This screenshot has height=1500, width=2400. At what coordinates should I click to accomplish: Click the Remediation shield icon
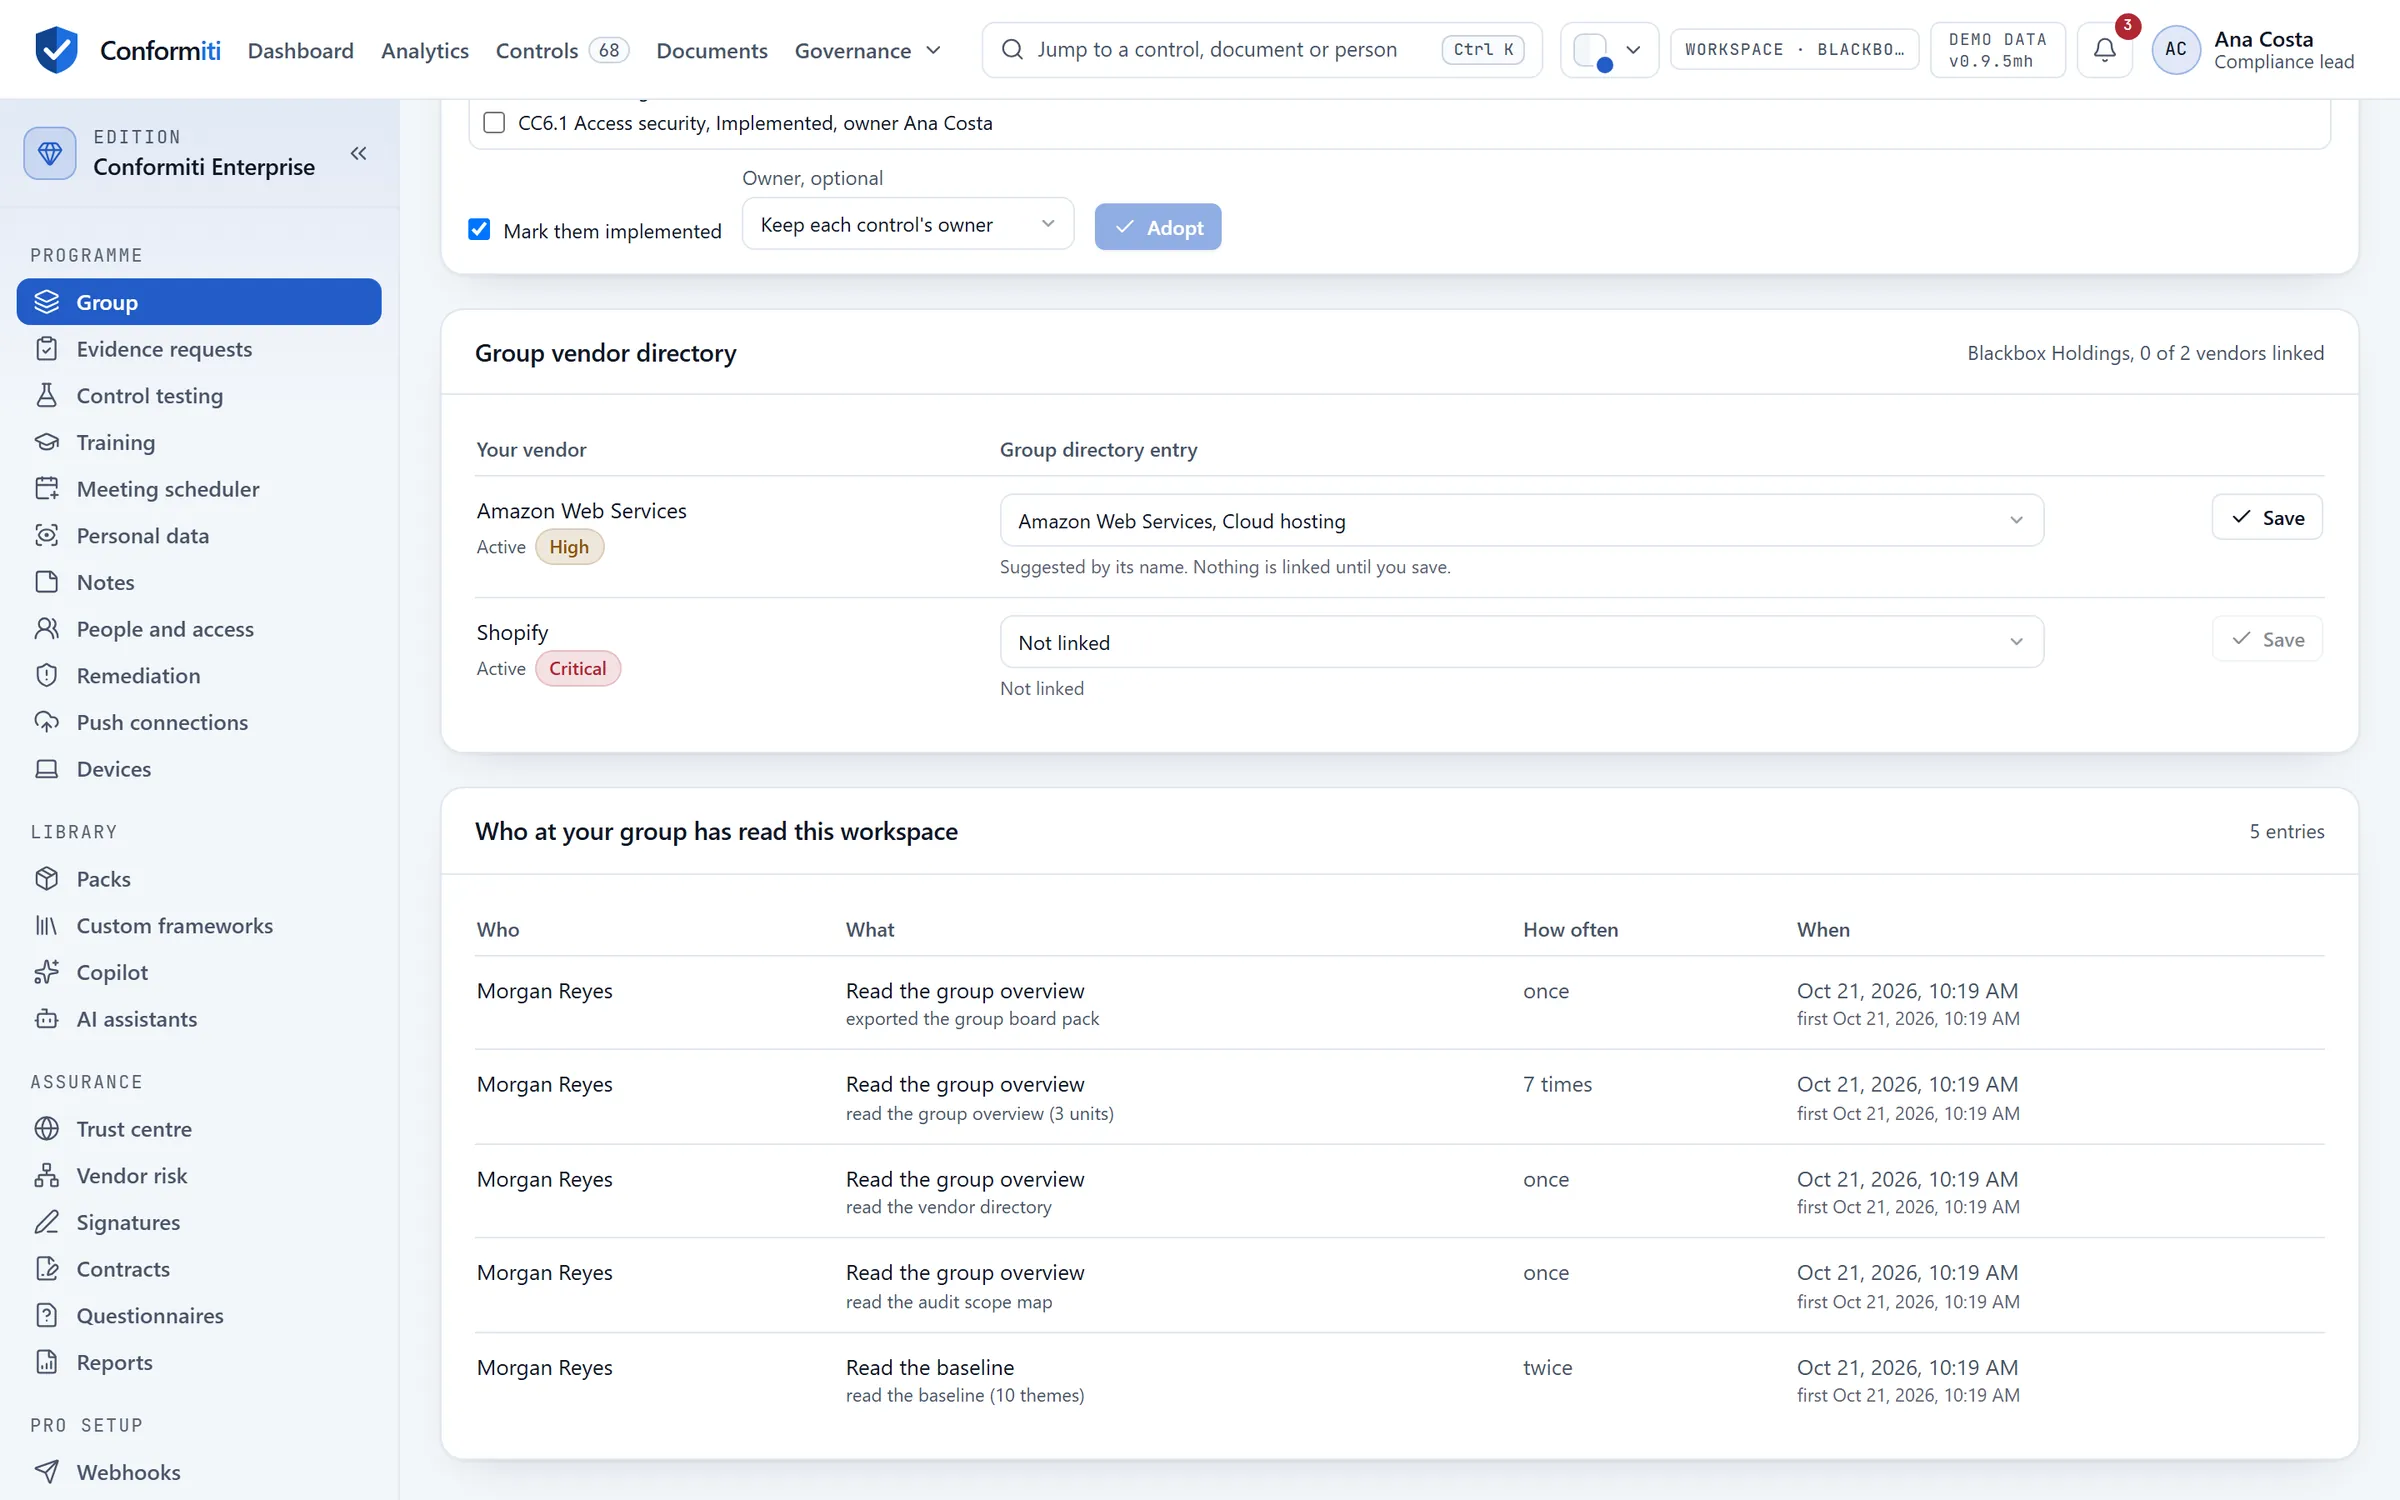pos(47,675)
